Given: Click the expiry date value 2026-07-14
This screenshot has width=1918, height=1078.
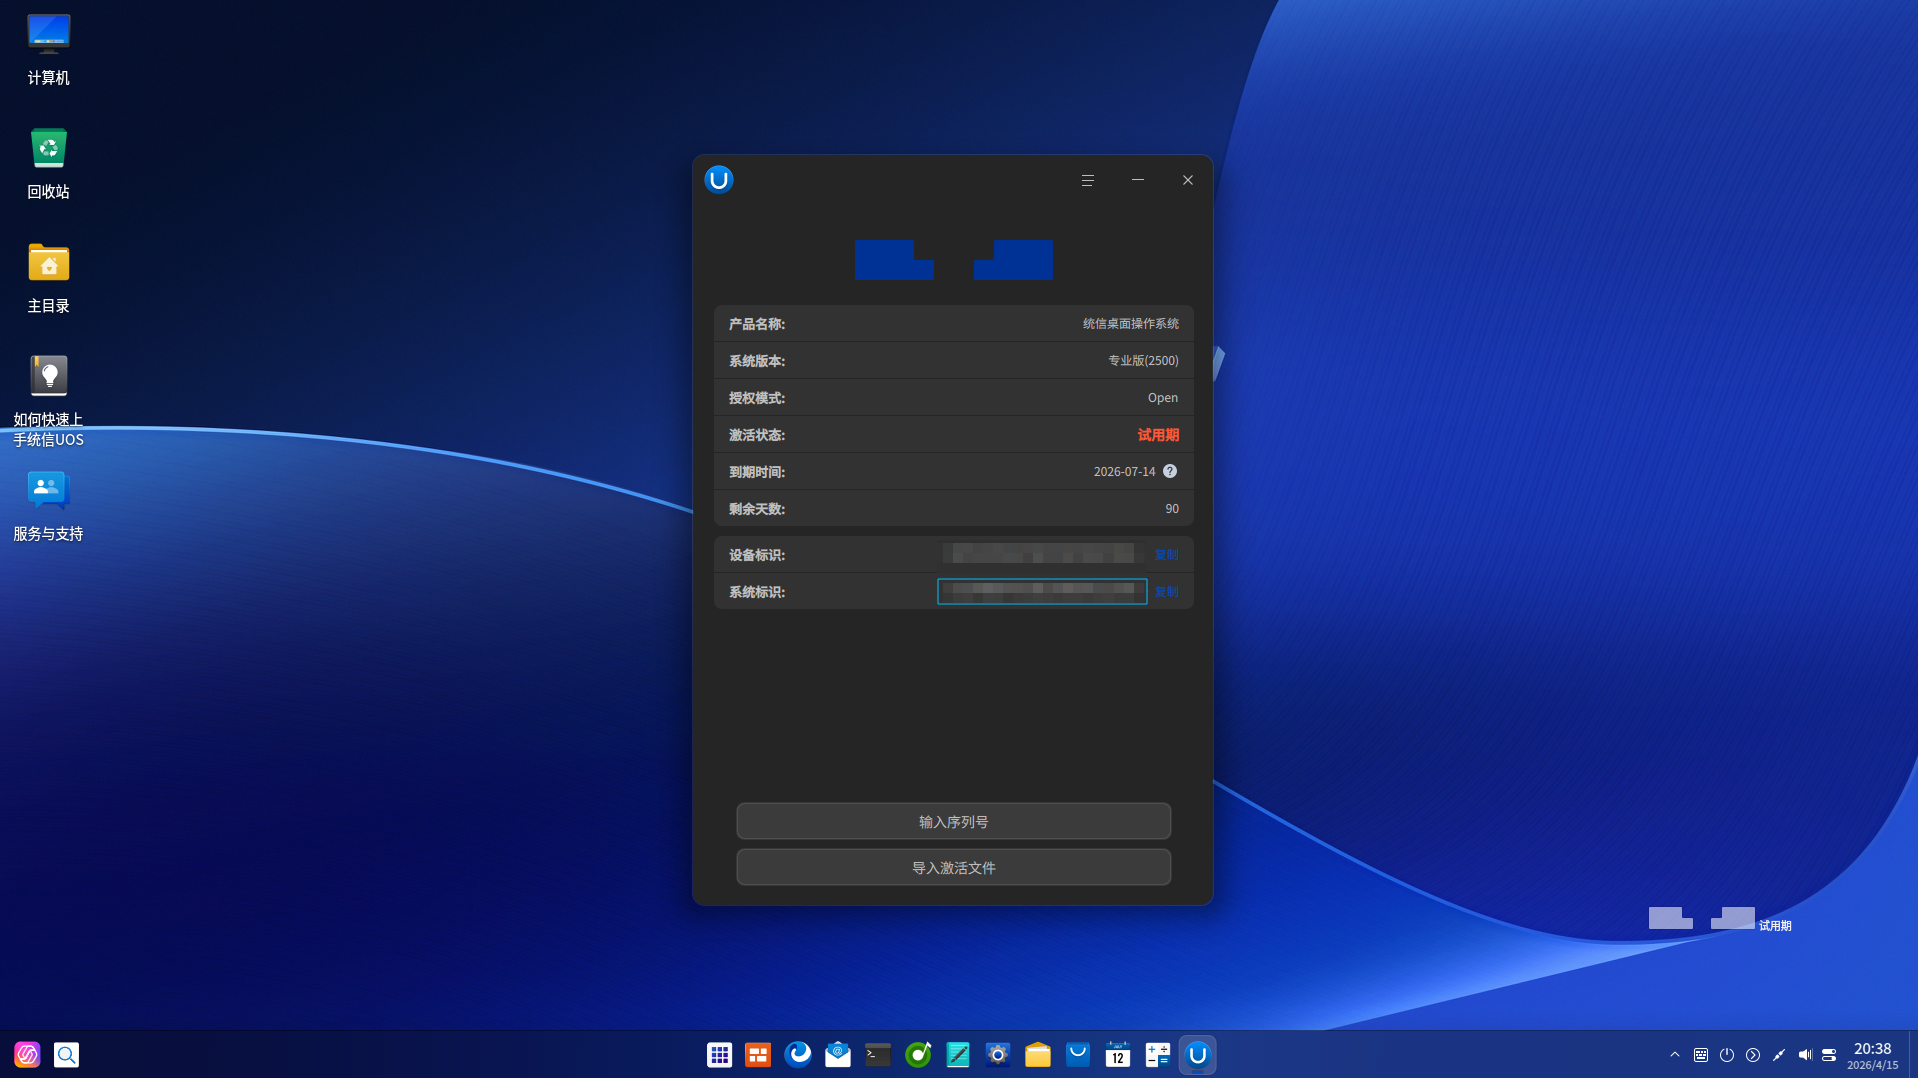Looking at the screenshot, I should pyautogui.click(x=1124, y=472).
